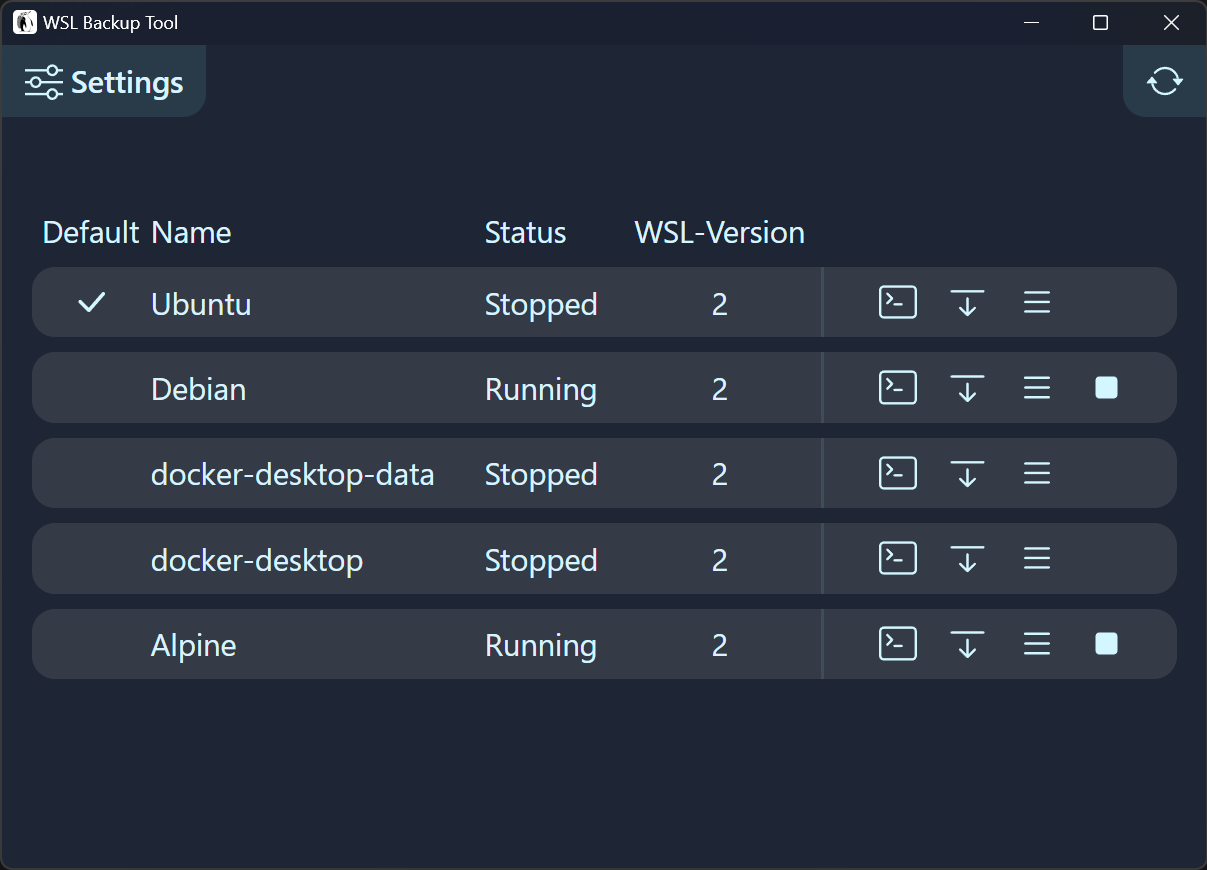1207x870 pixels.
Task: Click the Stopped status of docker-desktop-data
Action: 541,474
